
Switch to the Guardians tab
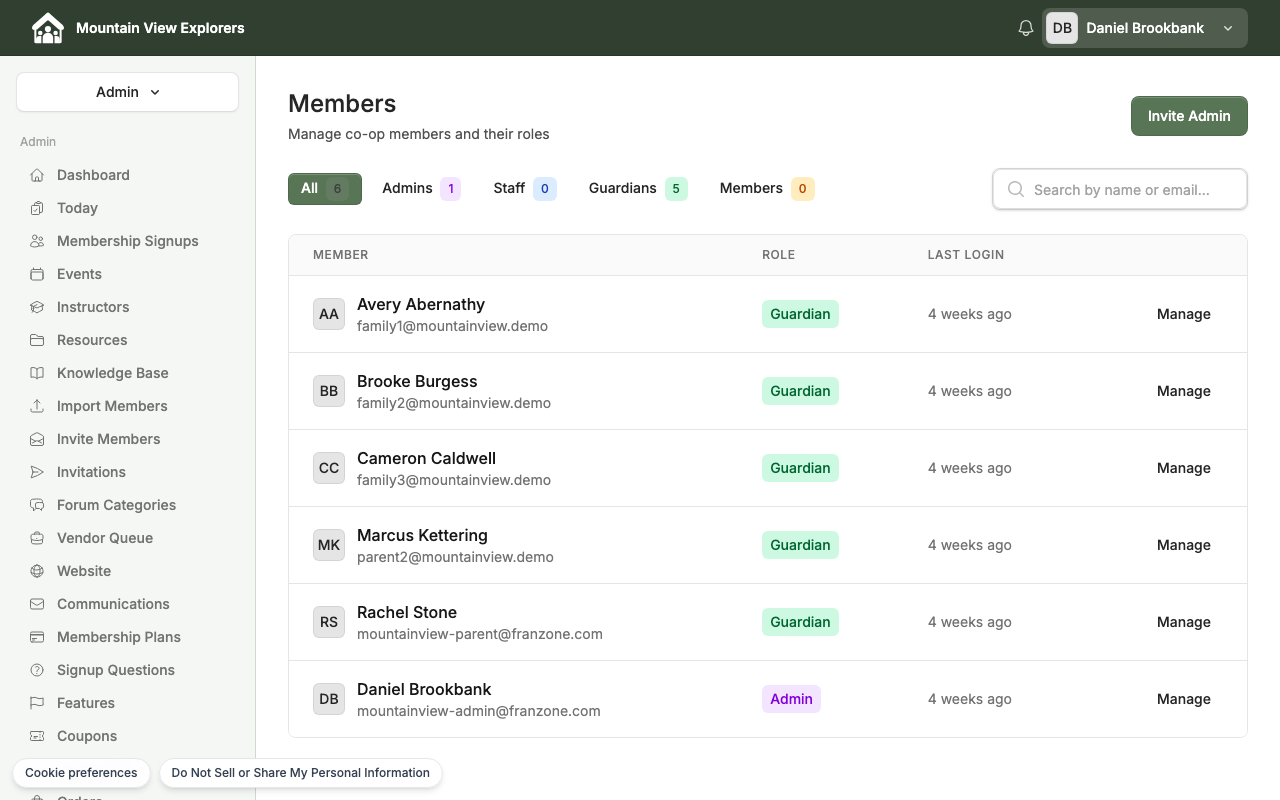tap(638, 189)
